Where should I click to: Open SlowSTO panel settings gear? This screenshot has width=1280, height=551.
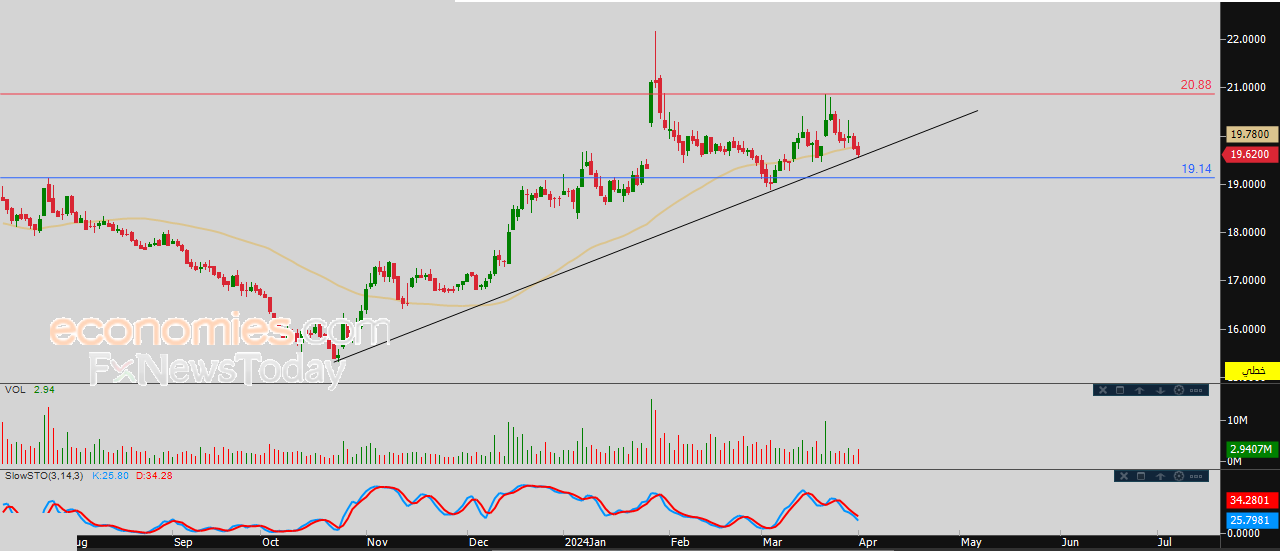click(x=1179, y=476)
